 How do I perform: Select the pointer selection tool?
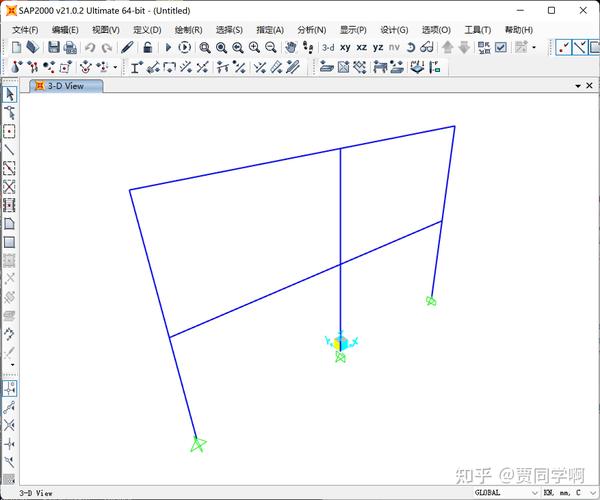pos(10,94)
